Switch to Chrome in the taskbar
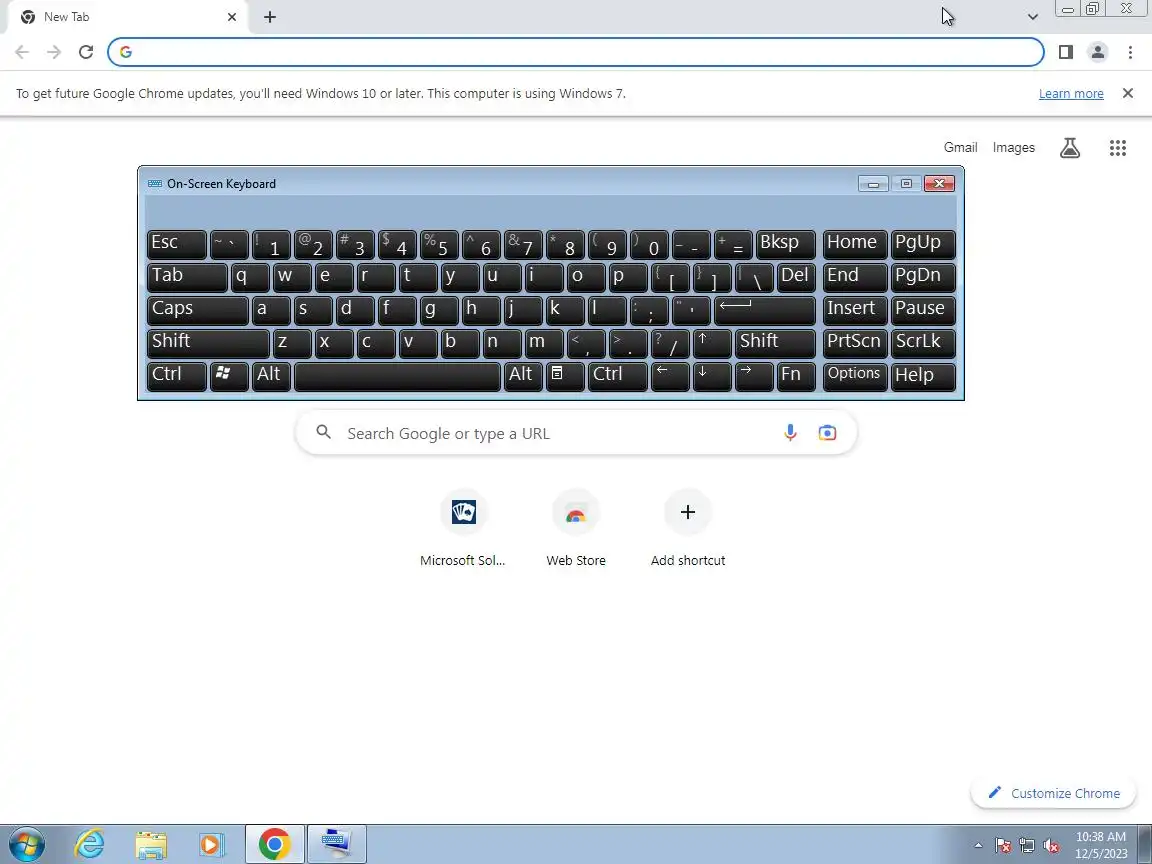The height and width of the screenshot is (864, 1152). click(274, 844)
